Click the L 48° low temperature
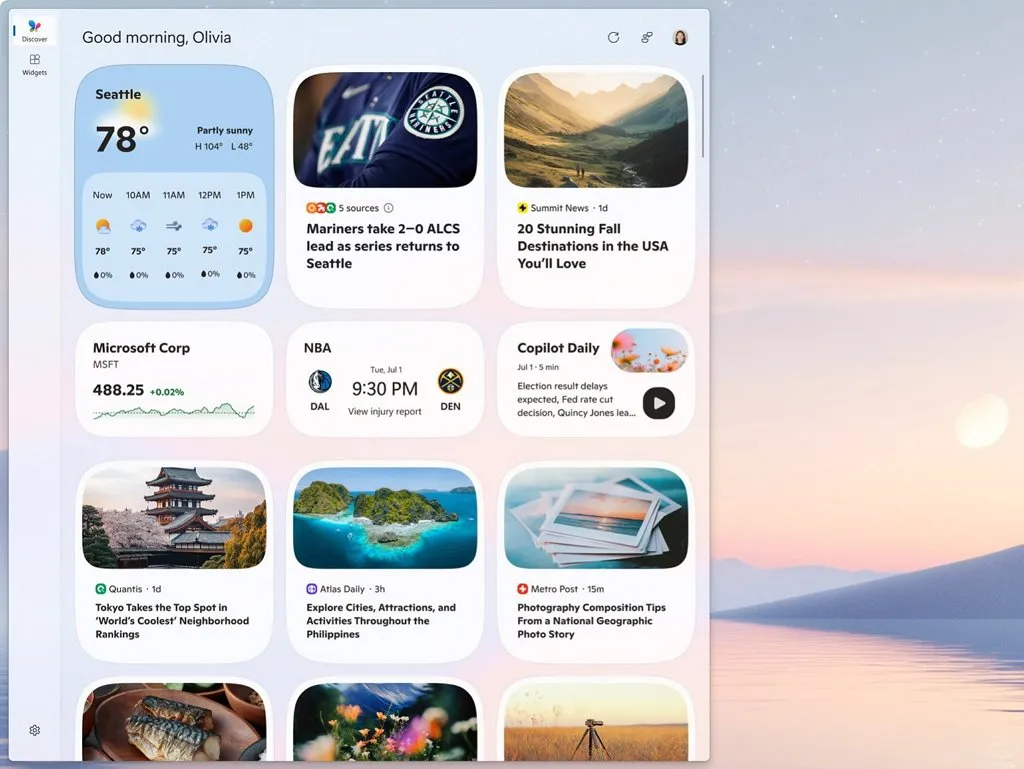The height and width of the screenshot is (769, 1024). pos(242,146)
